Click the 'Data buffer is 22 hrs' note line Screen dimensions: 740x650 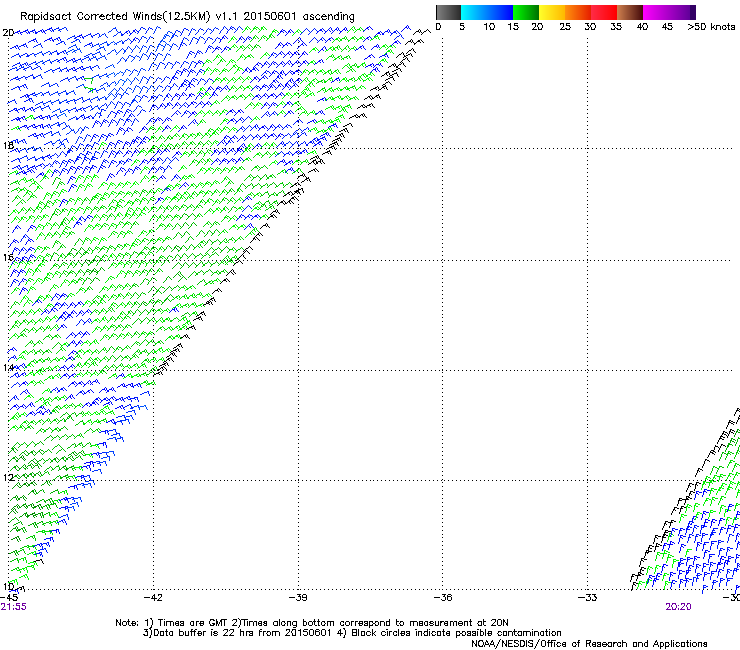point(352,633)
